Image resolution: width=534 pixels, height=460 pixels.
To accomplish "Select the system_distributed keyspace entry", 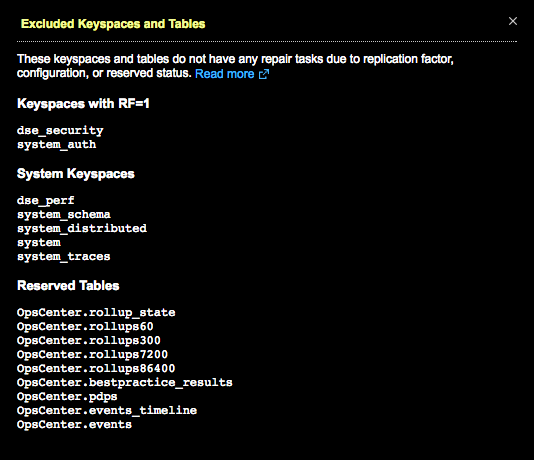I will pyautogui.click(x=82, y=228).
